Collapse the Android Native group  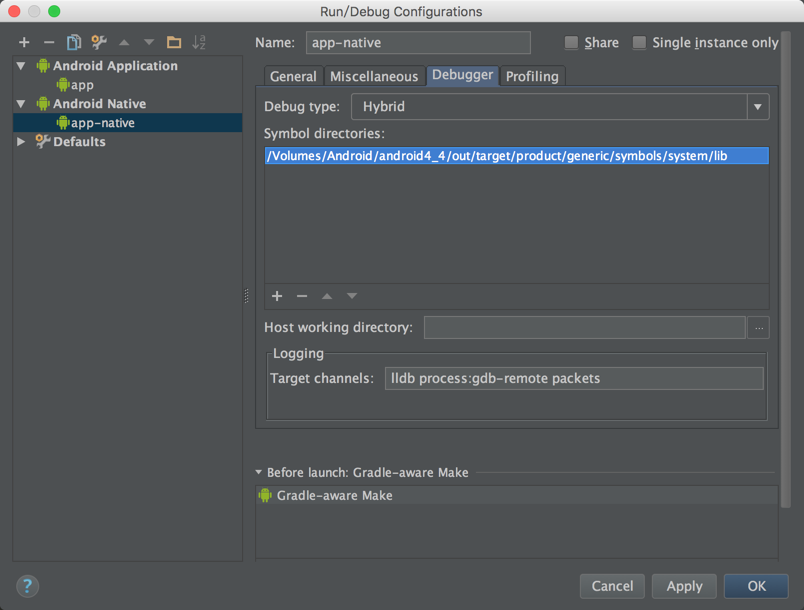tap(21, 104)
